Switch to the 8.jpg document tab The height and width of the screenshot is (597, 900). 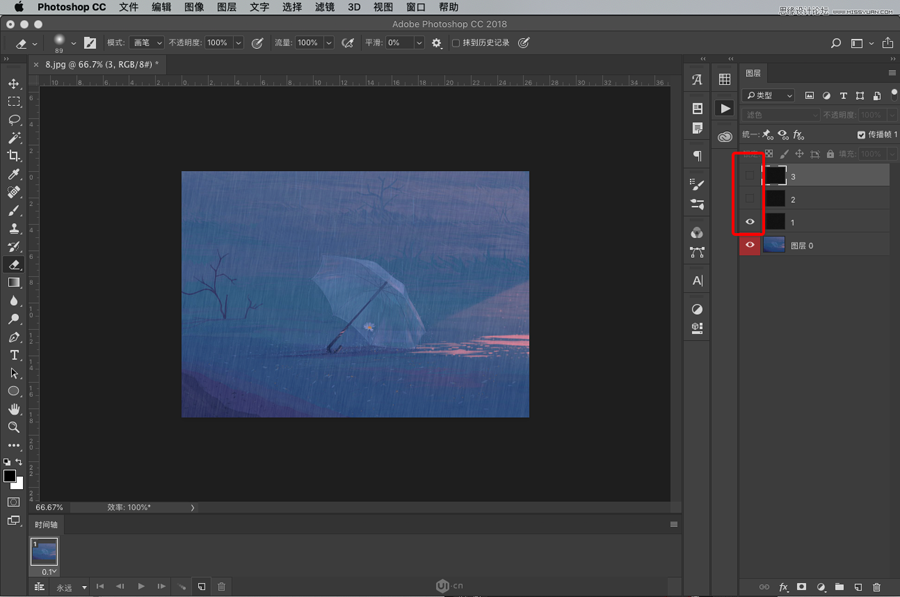[100, 64]
